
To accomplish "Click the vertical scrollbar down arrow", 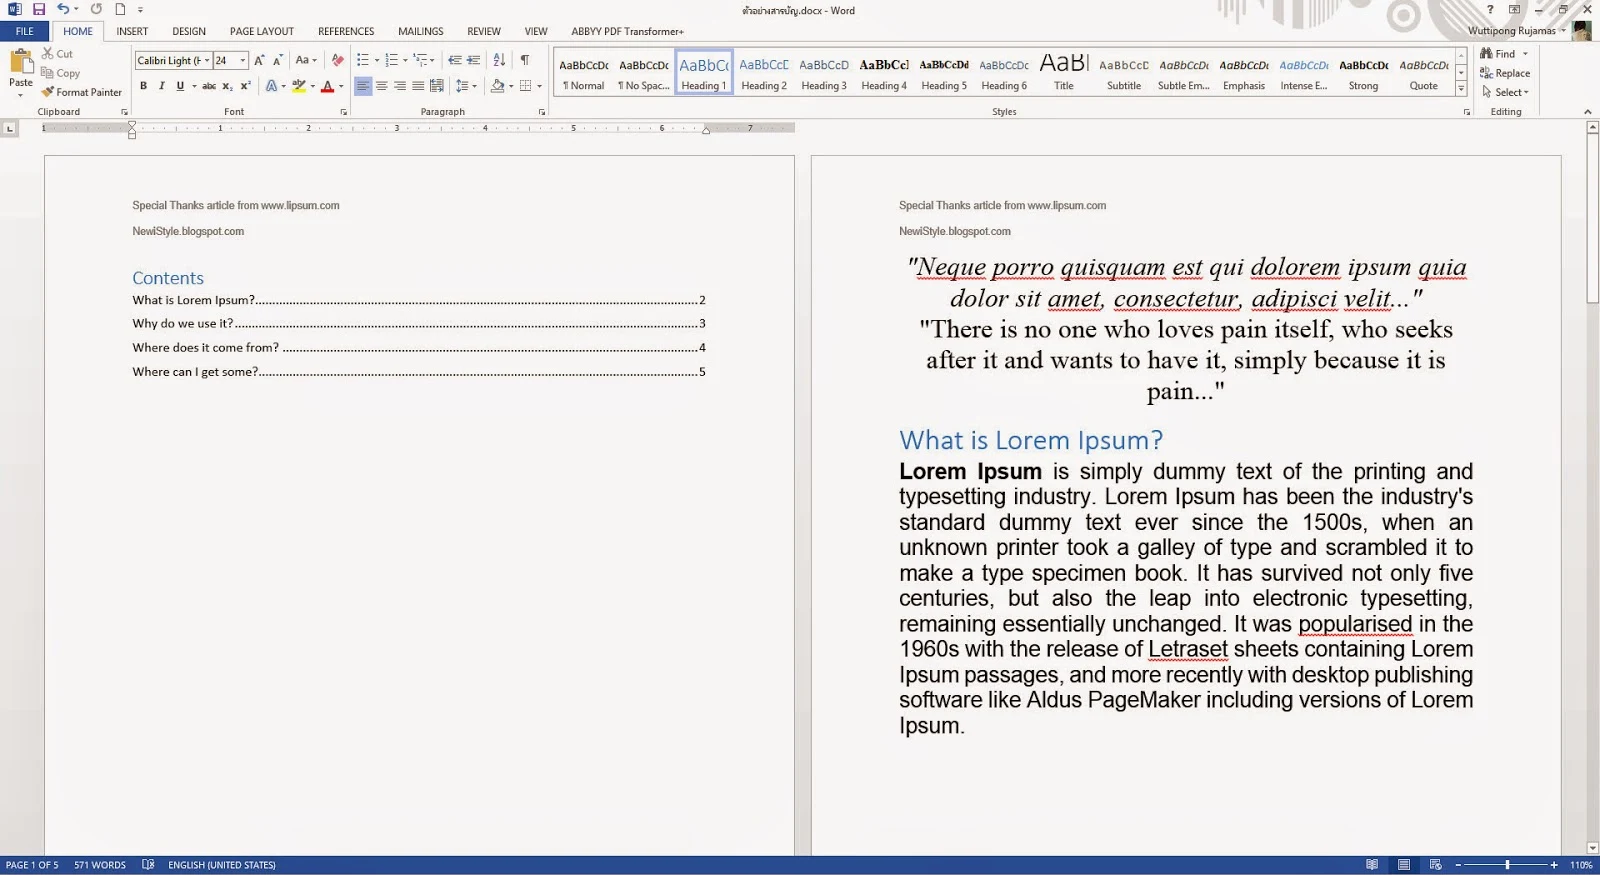I will tap(1592, 848).
